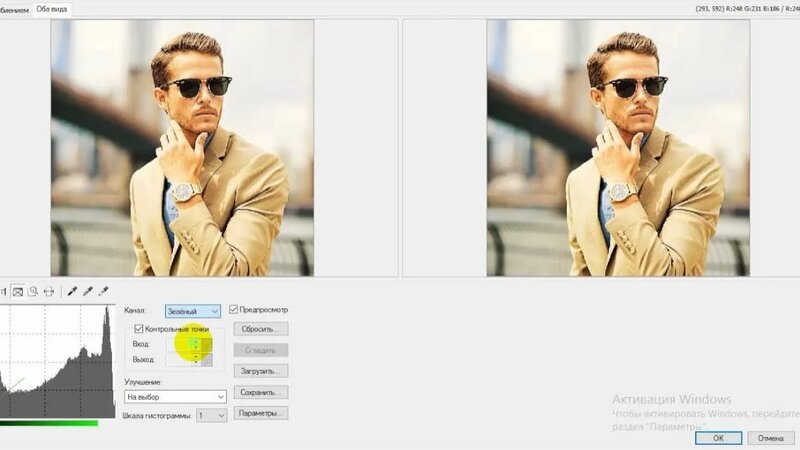Screen dimensions: 800x450
Task: Open the Канал dropdown showing Зелёный
Action: click(193, 311)
